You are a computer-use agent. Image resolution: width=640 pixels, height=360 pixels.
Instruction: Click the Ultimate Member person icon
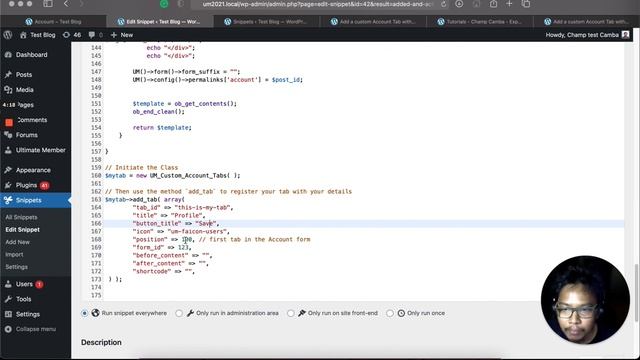click(8, 150)
